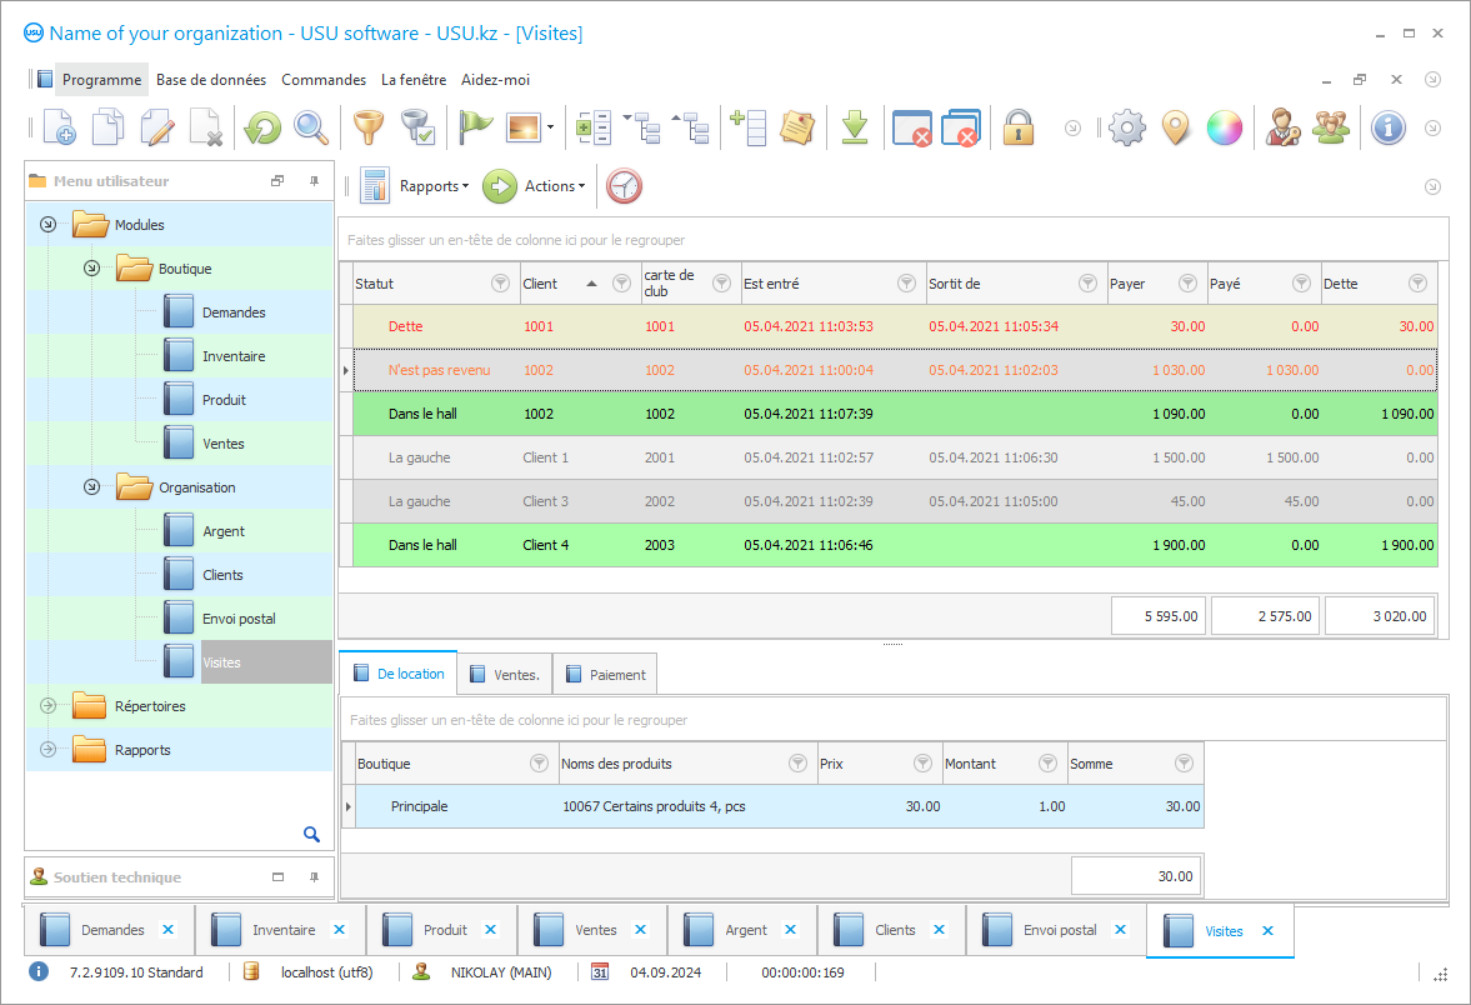Open Clients module in tree

(222, 575)
